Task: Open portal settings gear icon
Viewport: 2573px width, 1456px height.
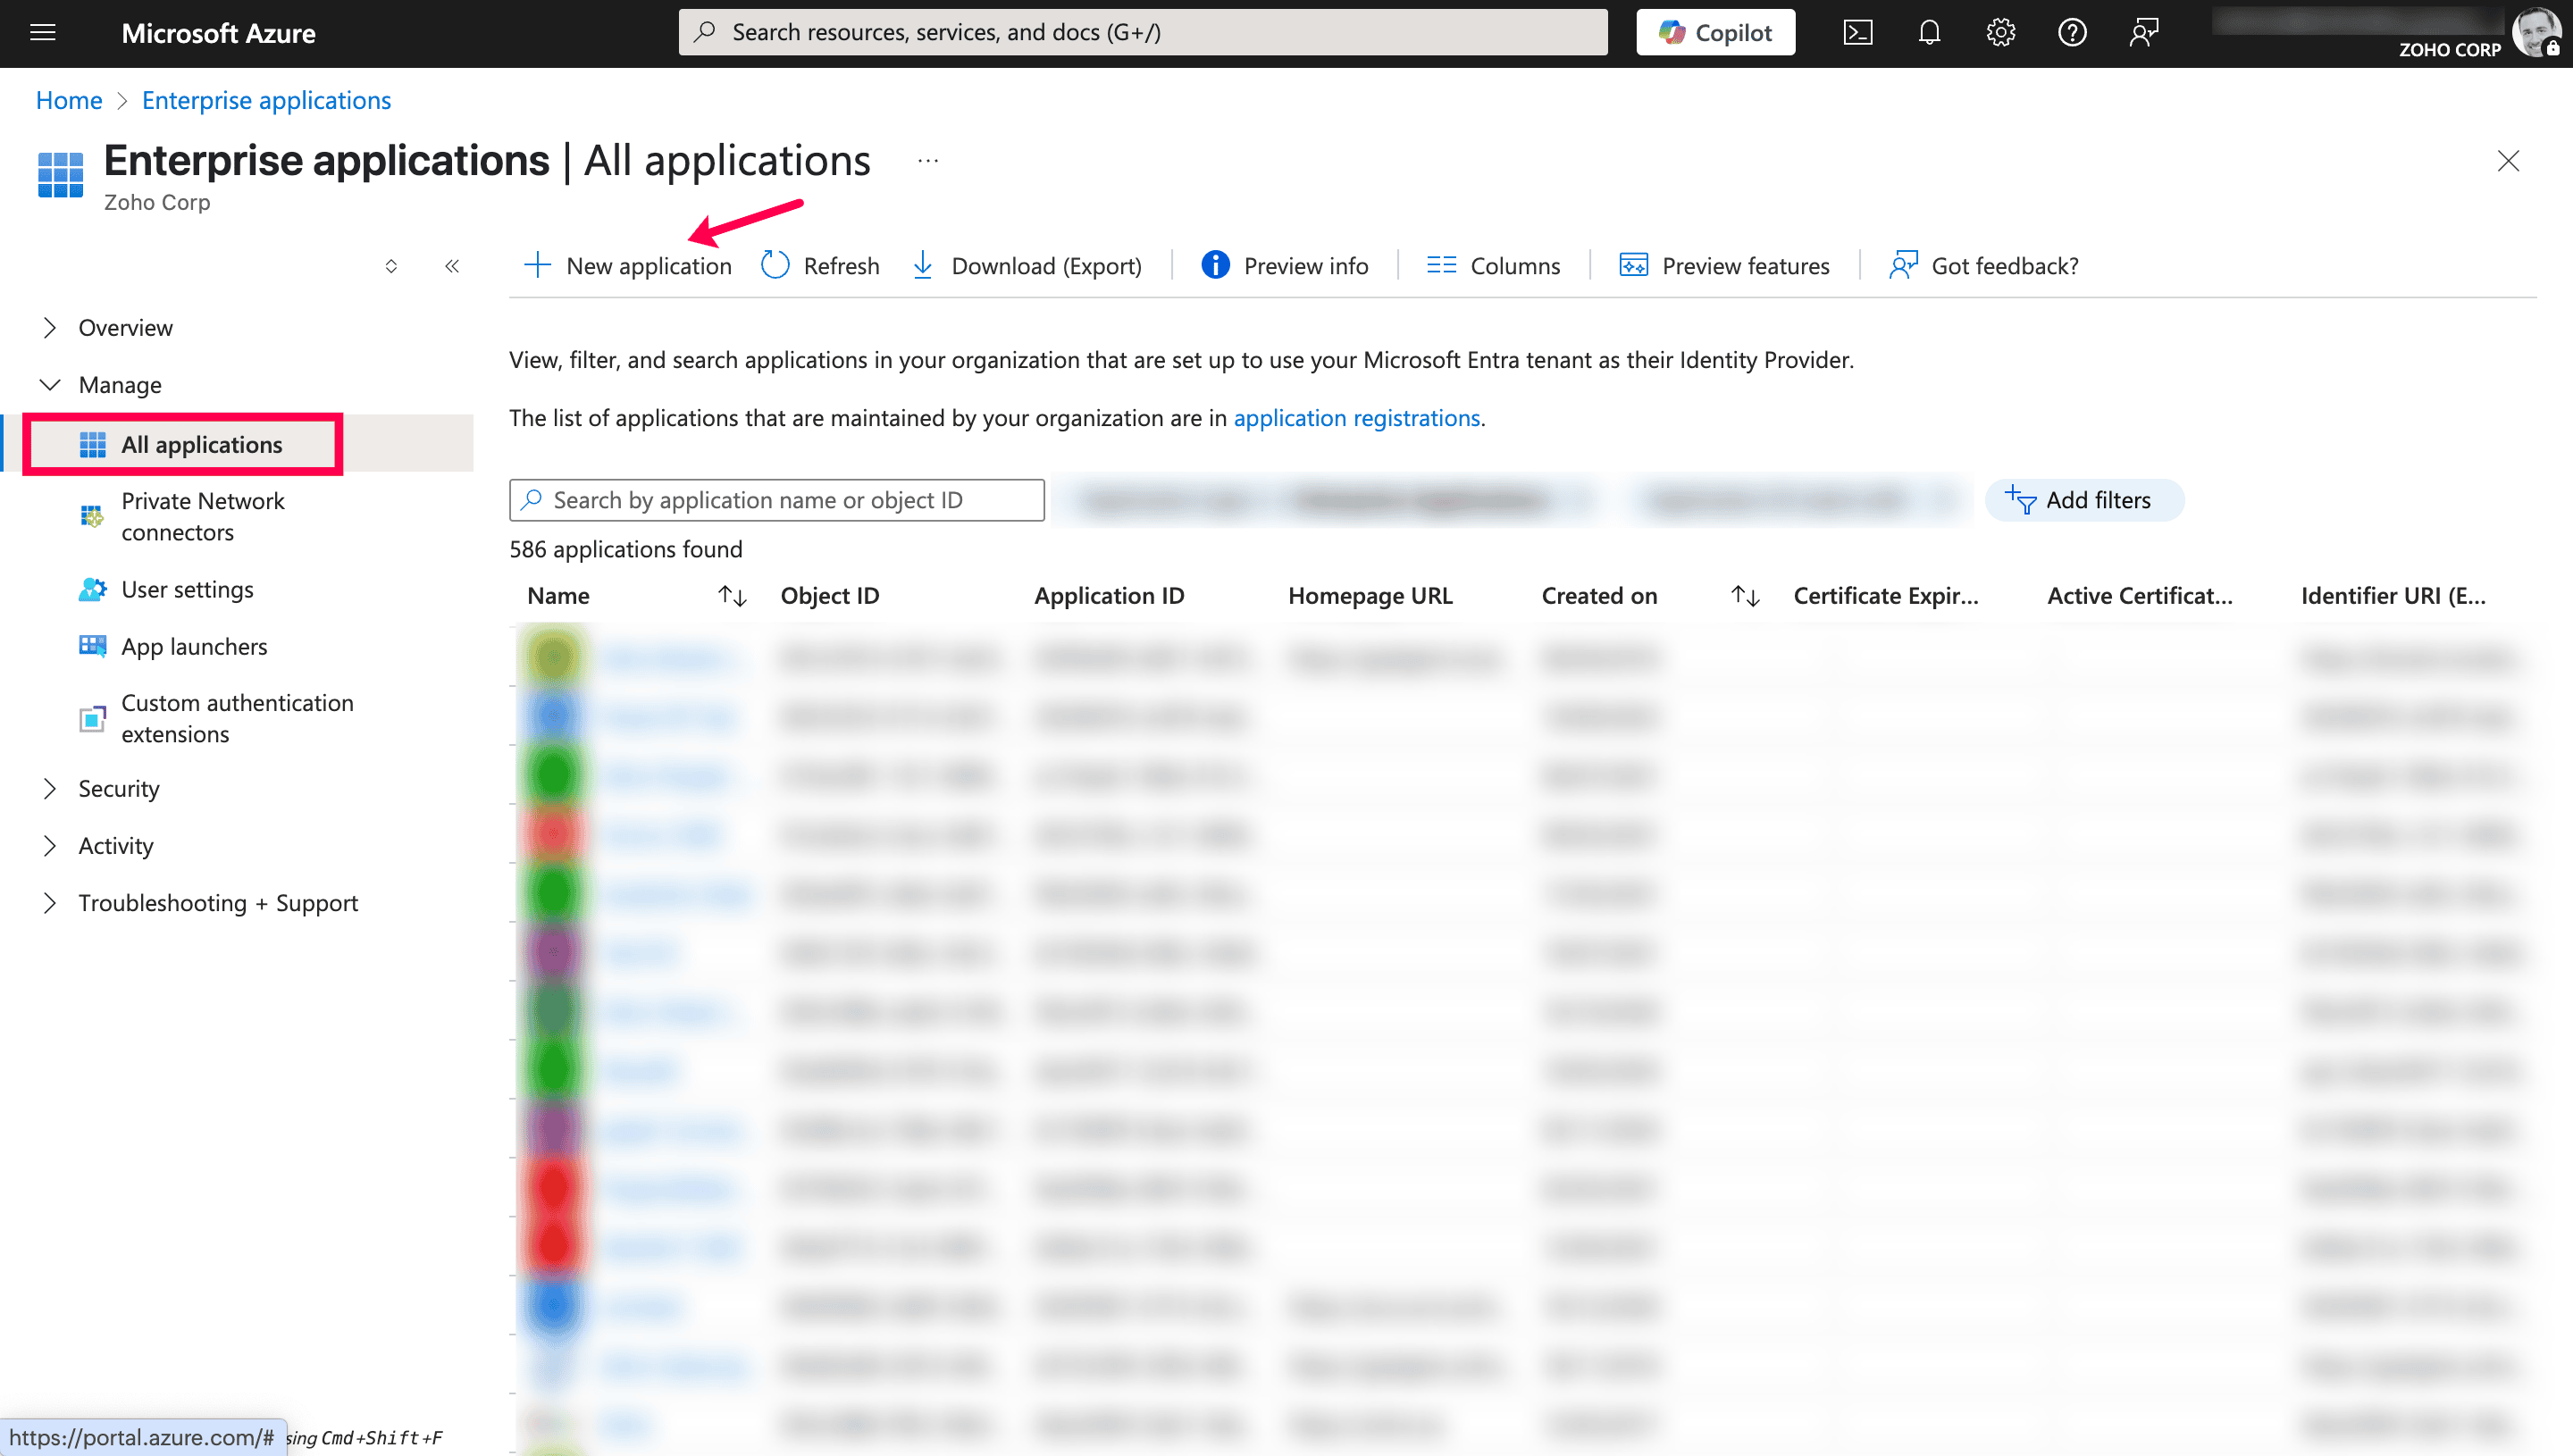Action: [2000, 32]
